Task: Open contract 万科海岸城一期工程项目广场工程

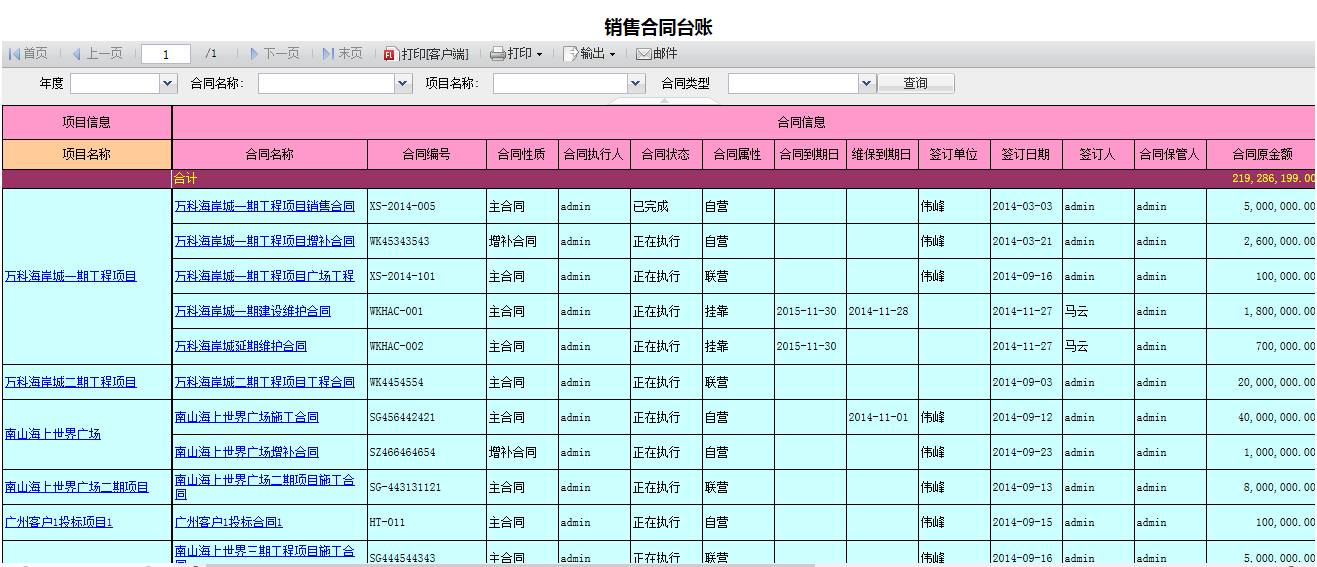Action: click(265, 276)
